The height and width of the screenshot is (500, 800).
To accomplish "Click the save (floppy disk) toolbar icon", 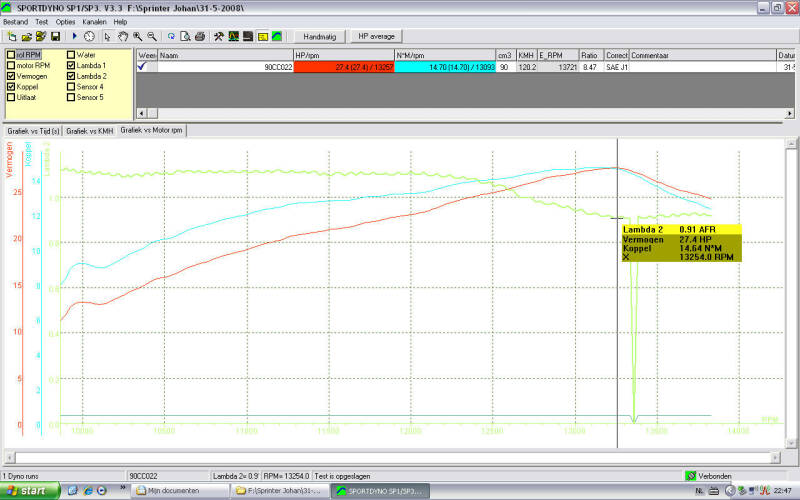I will tap(55, 36).
